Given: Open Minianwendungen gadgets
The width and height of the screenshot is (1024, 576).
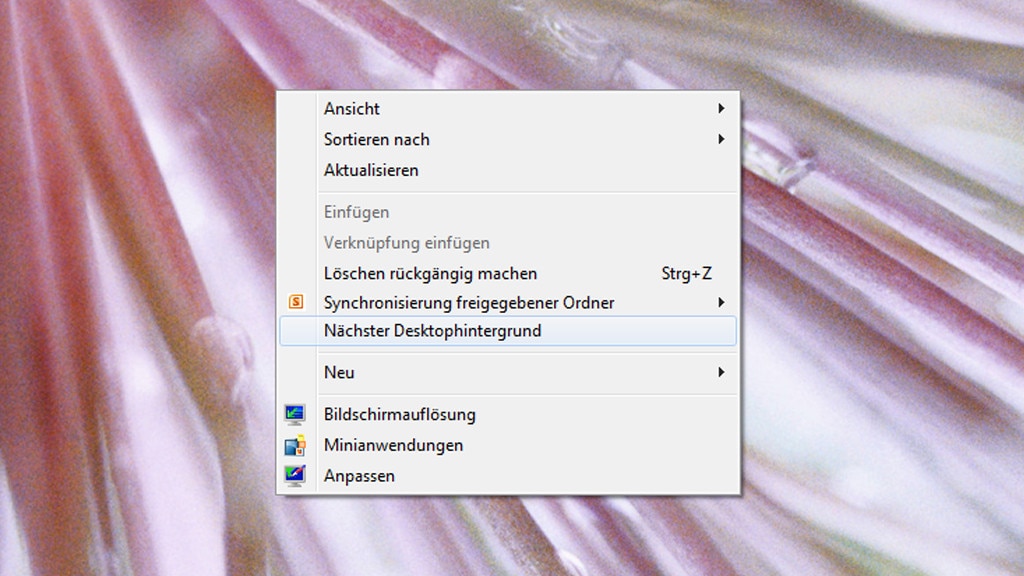Looking at the screenshot, I should coord(507,445).
